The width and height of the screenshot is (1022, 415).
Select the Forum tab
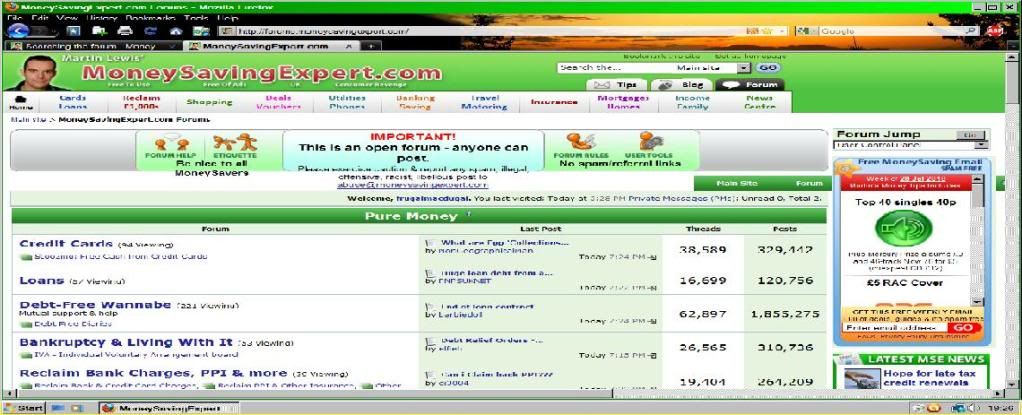(x=750, y=85)
